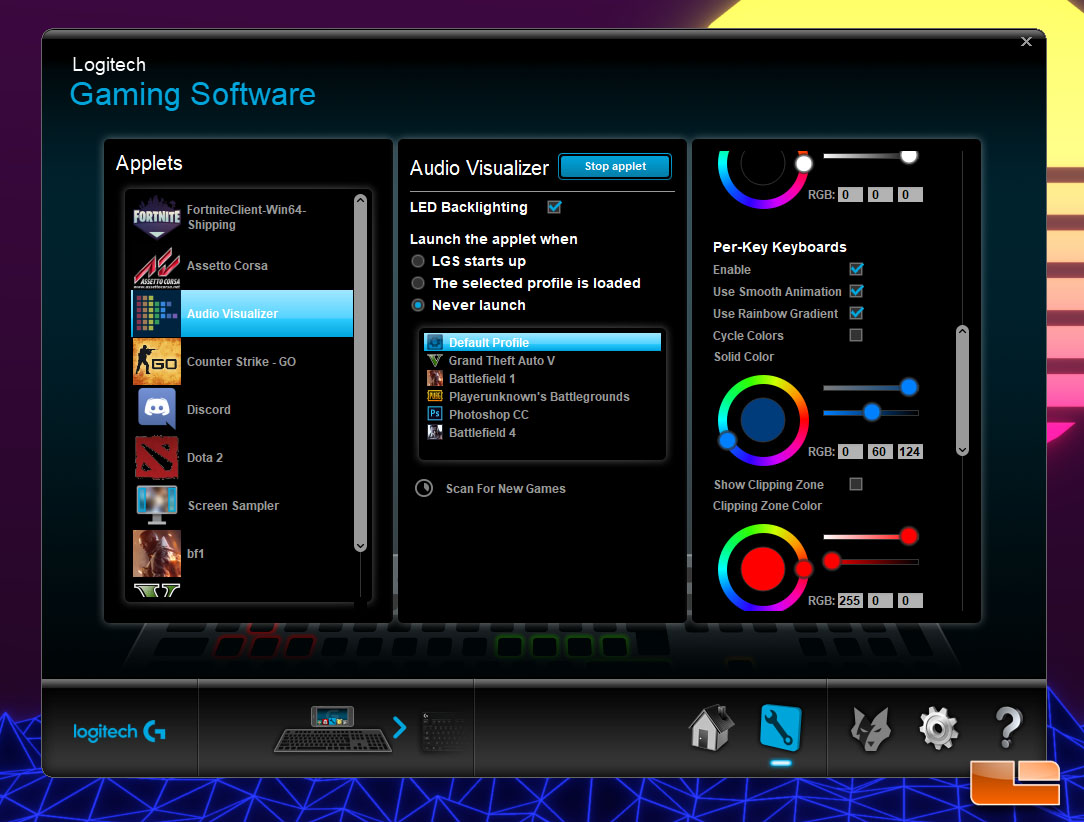Select the Battlefield 1 profile
The image size is (1084, 822).
(x=543, y=378)
